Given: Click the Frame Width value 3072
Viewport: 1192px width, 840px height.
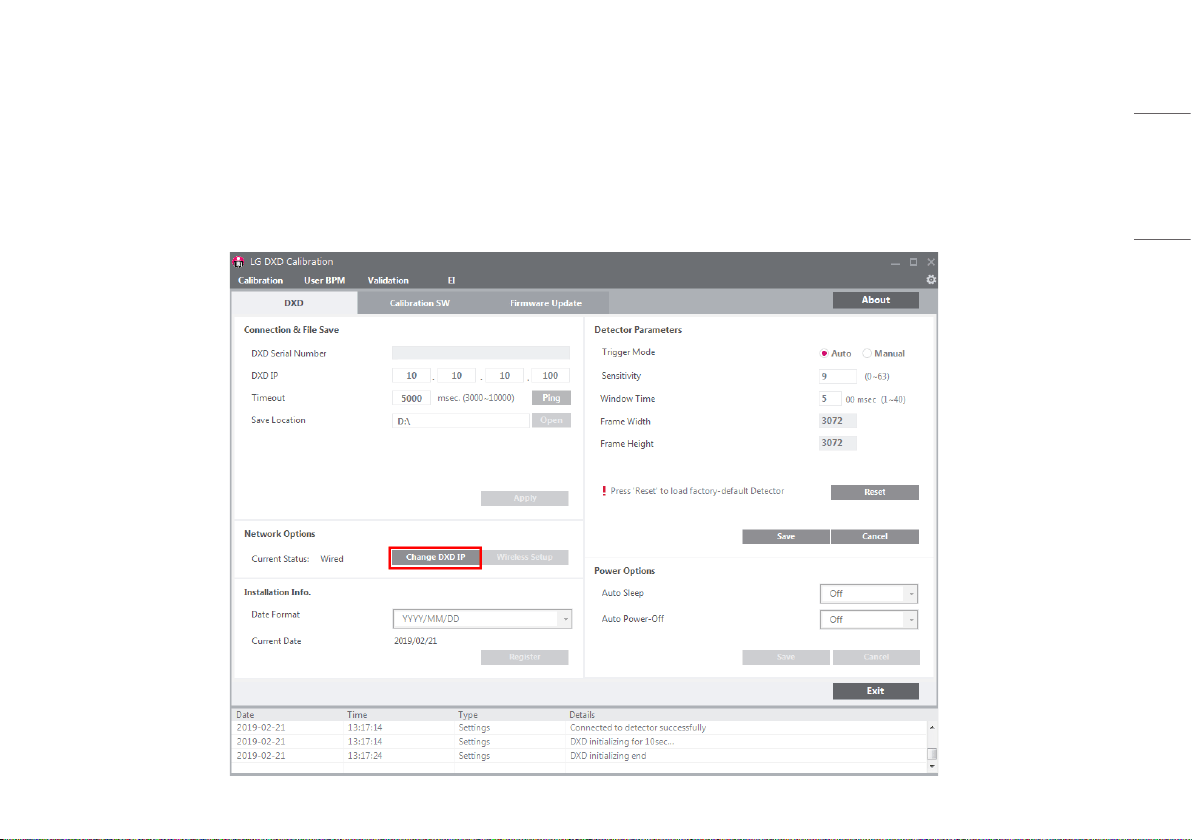Looking at the screenshot, I should (838, 420).
